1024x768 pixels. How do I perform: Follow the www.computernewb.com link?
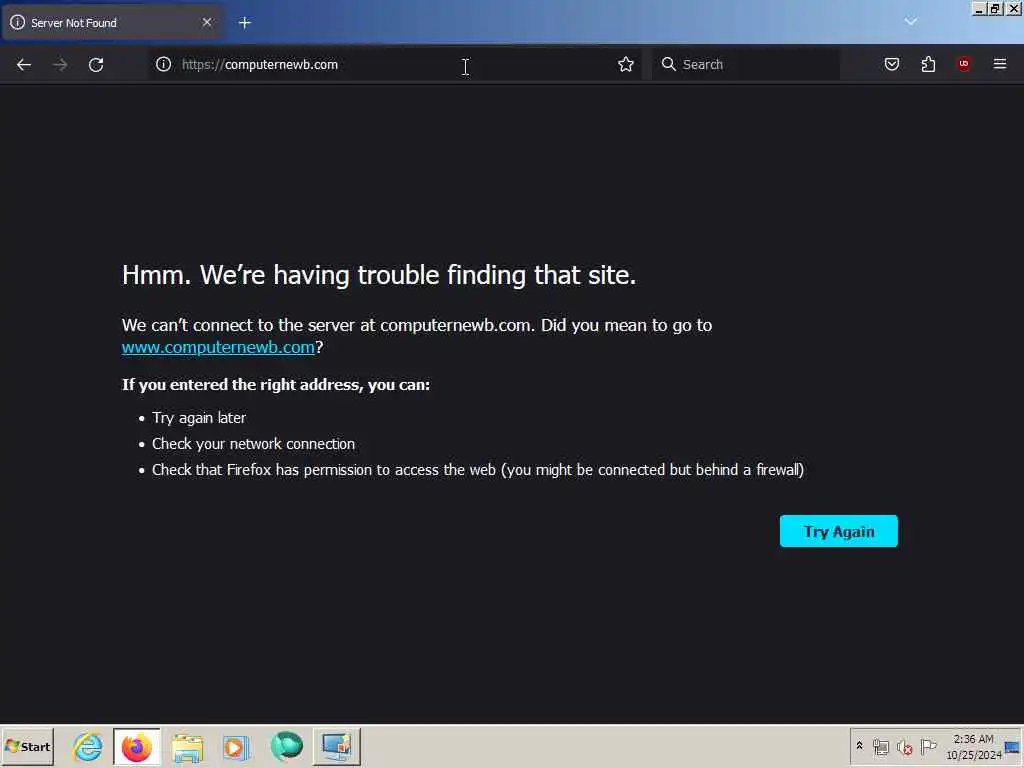[218, 347]
